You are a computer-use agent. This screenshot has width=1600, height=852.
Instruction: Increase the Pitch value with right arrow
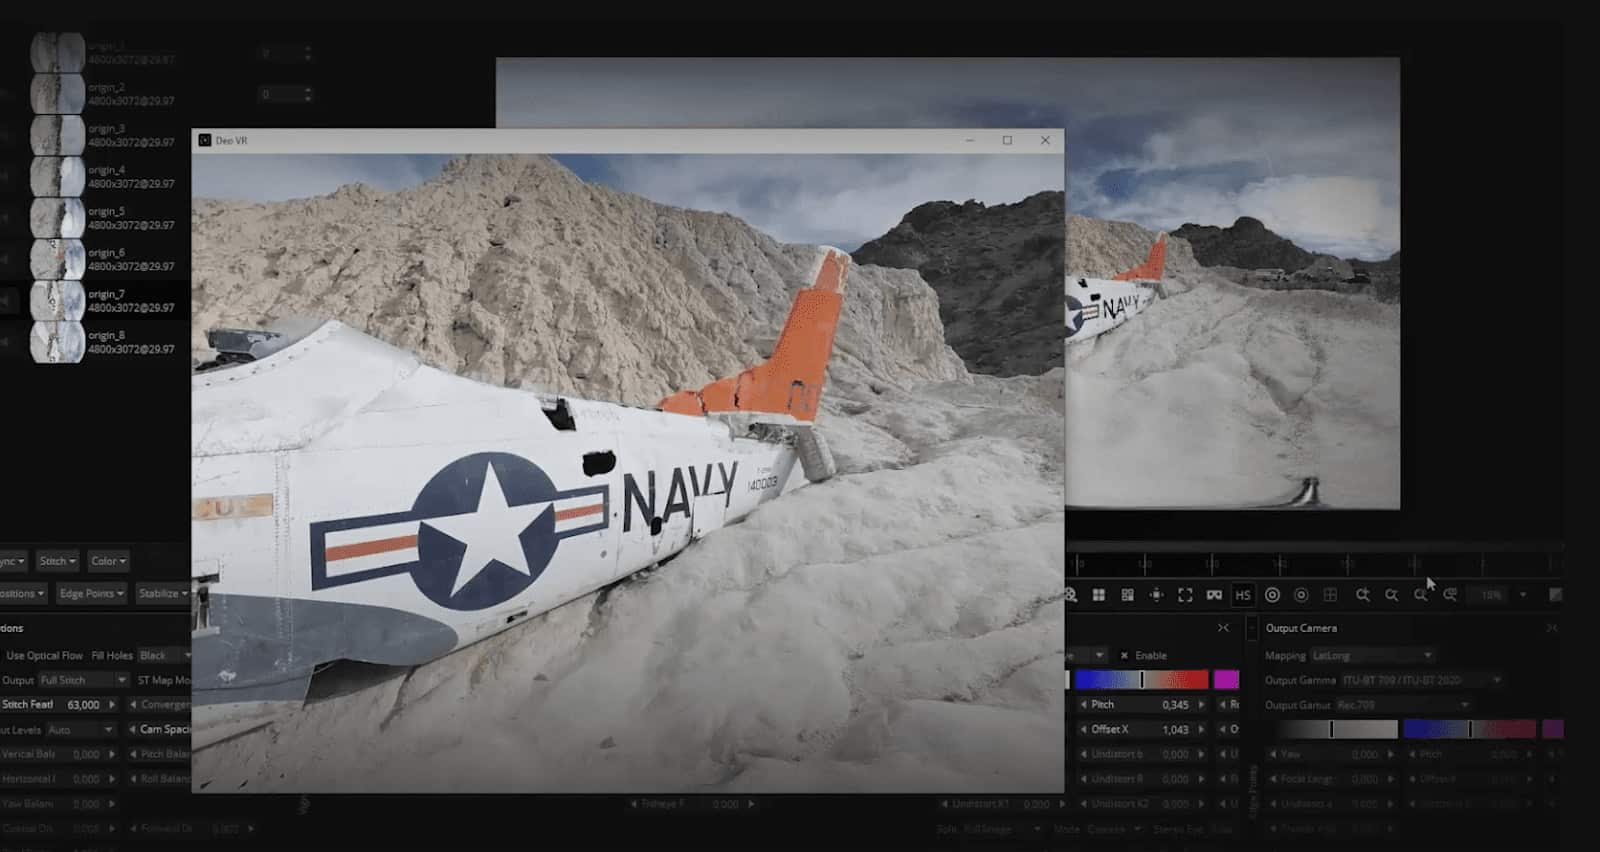[1201, 705]
